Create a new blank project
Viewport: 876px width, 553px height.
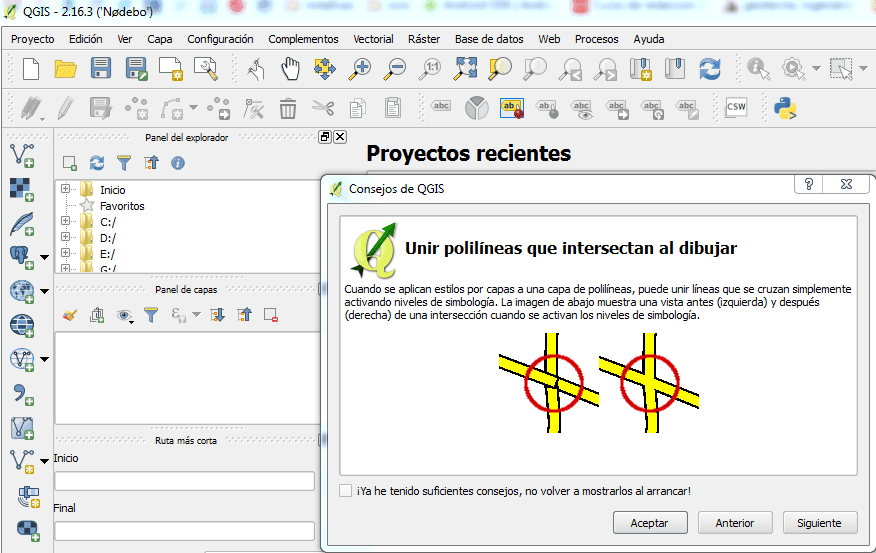(31, 69)
